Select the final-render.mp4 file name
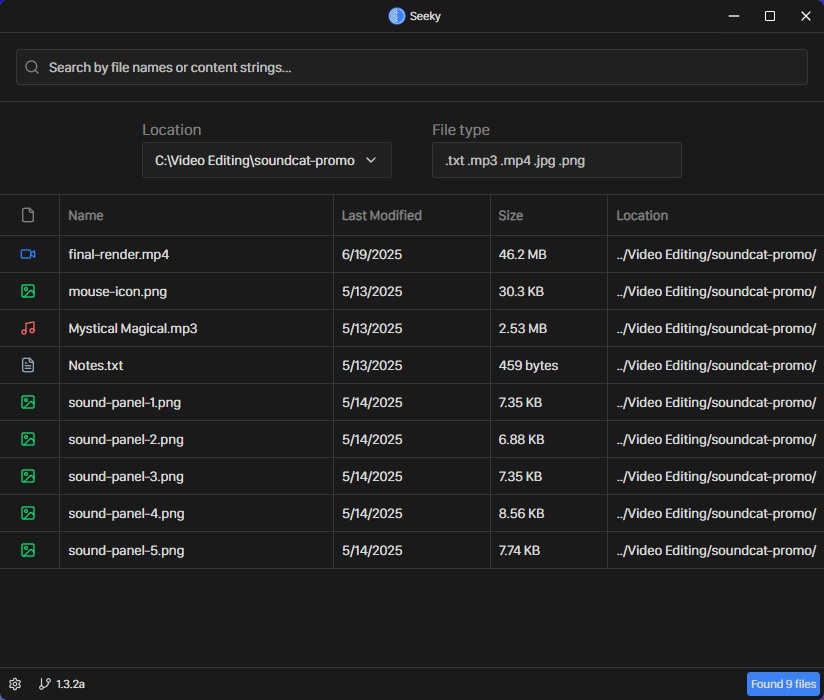Screen dimensions: 824x700 119,254
